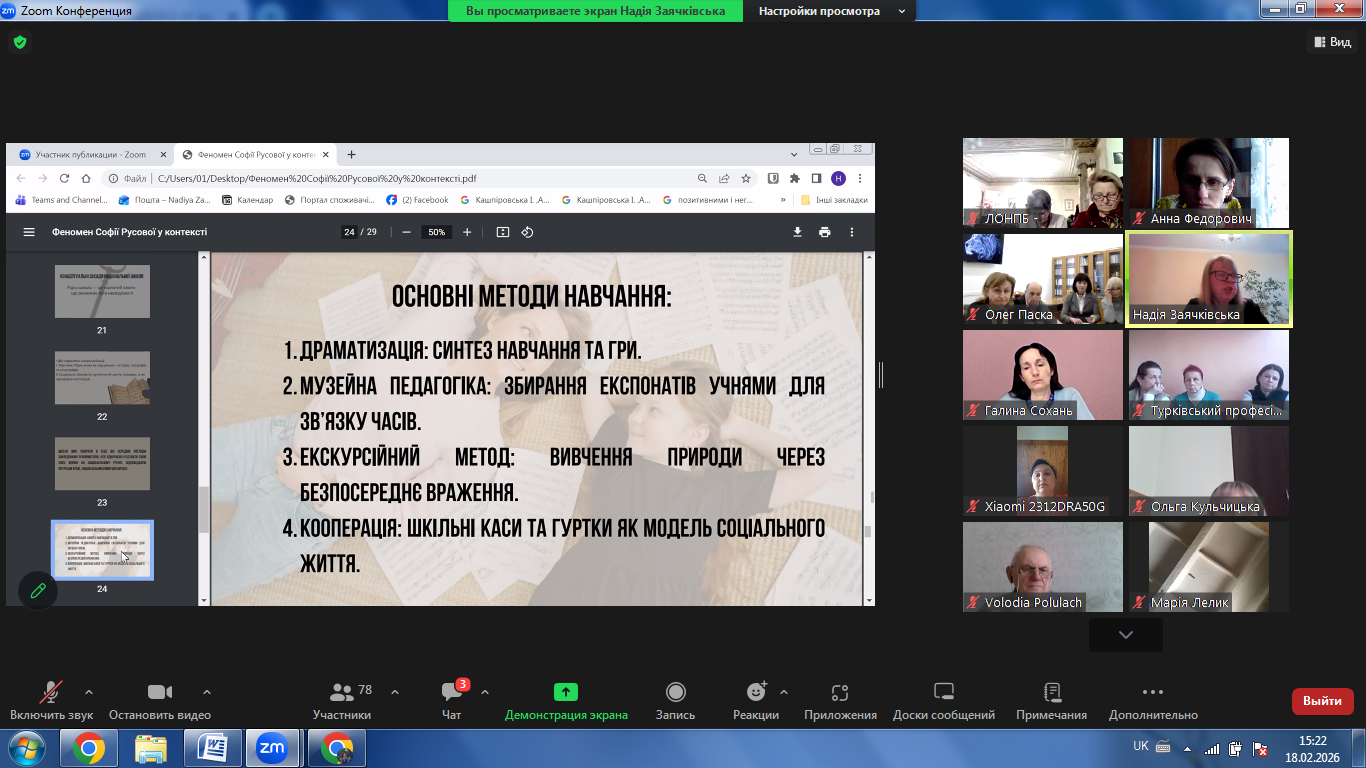
Task: Unmute microphone with Включить звук
Action: point(51,693)
